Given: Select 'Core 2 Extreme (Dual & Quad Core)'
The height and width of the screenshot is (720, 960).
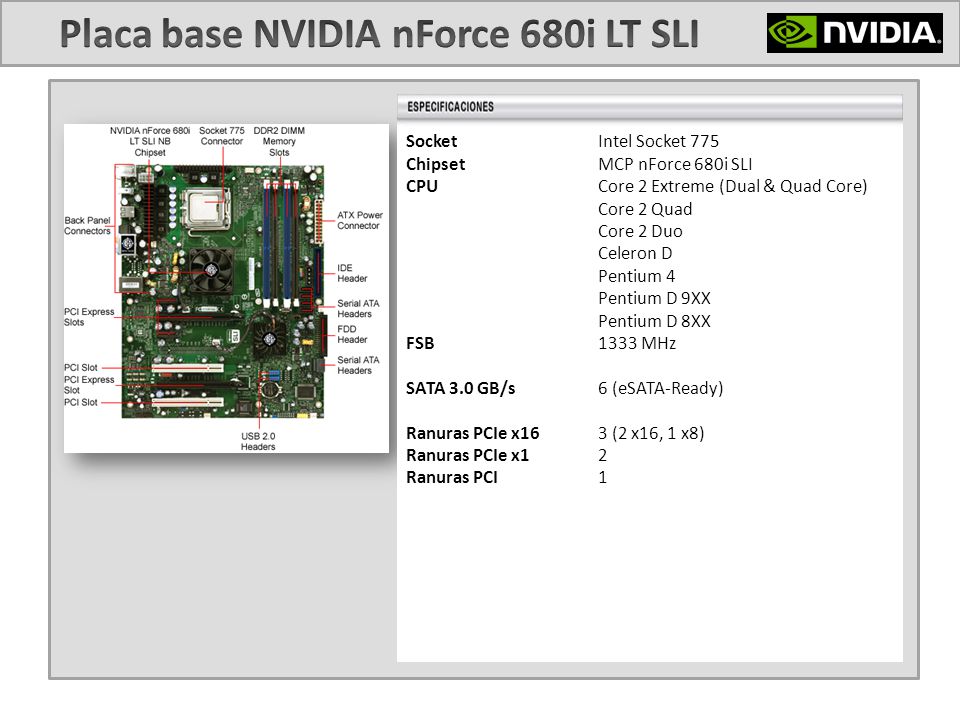Looking at the screenshot, I should pyautogui.click(x=732, y=186).
